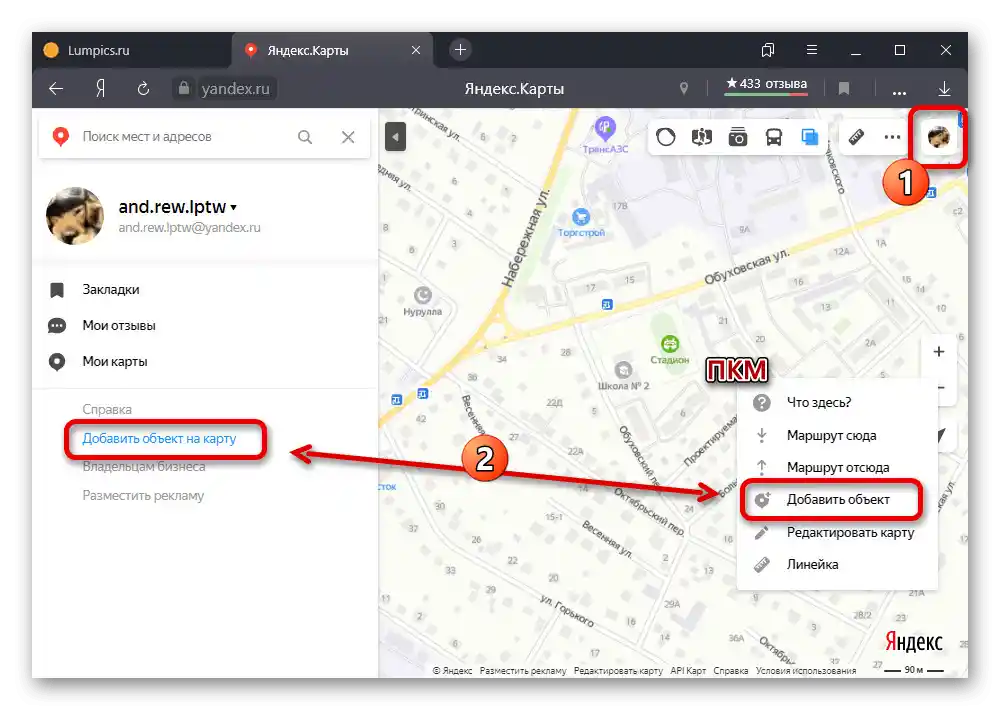Open the browser hamburger menu
The width and height of the screenshot is (1000, 710).
click(x=812, y=50)
